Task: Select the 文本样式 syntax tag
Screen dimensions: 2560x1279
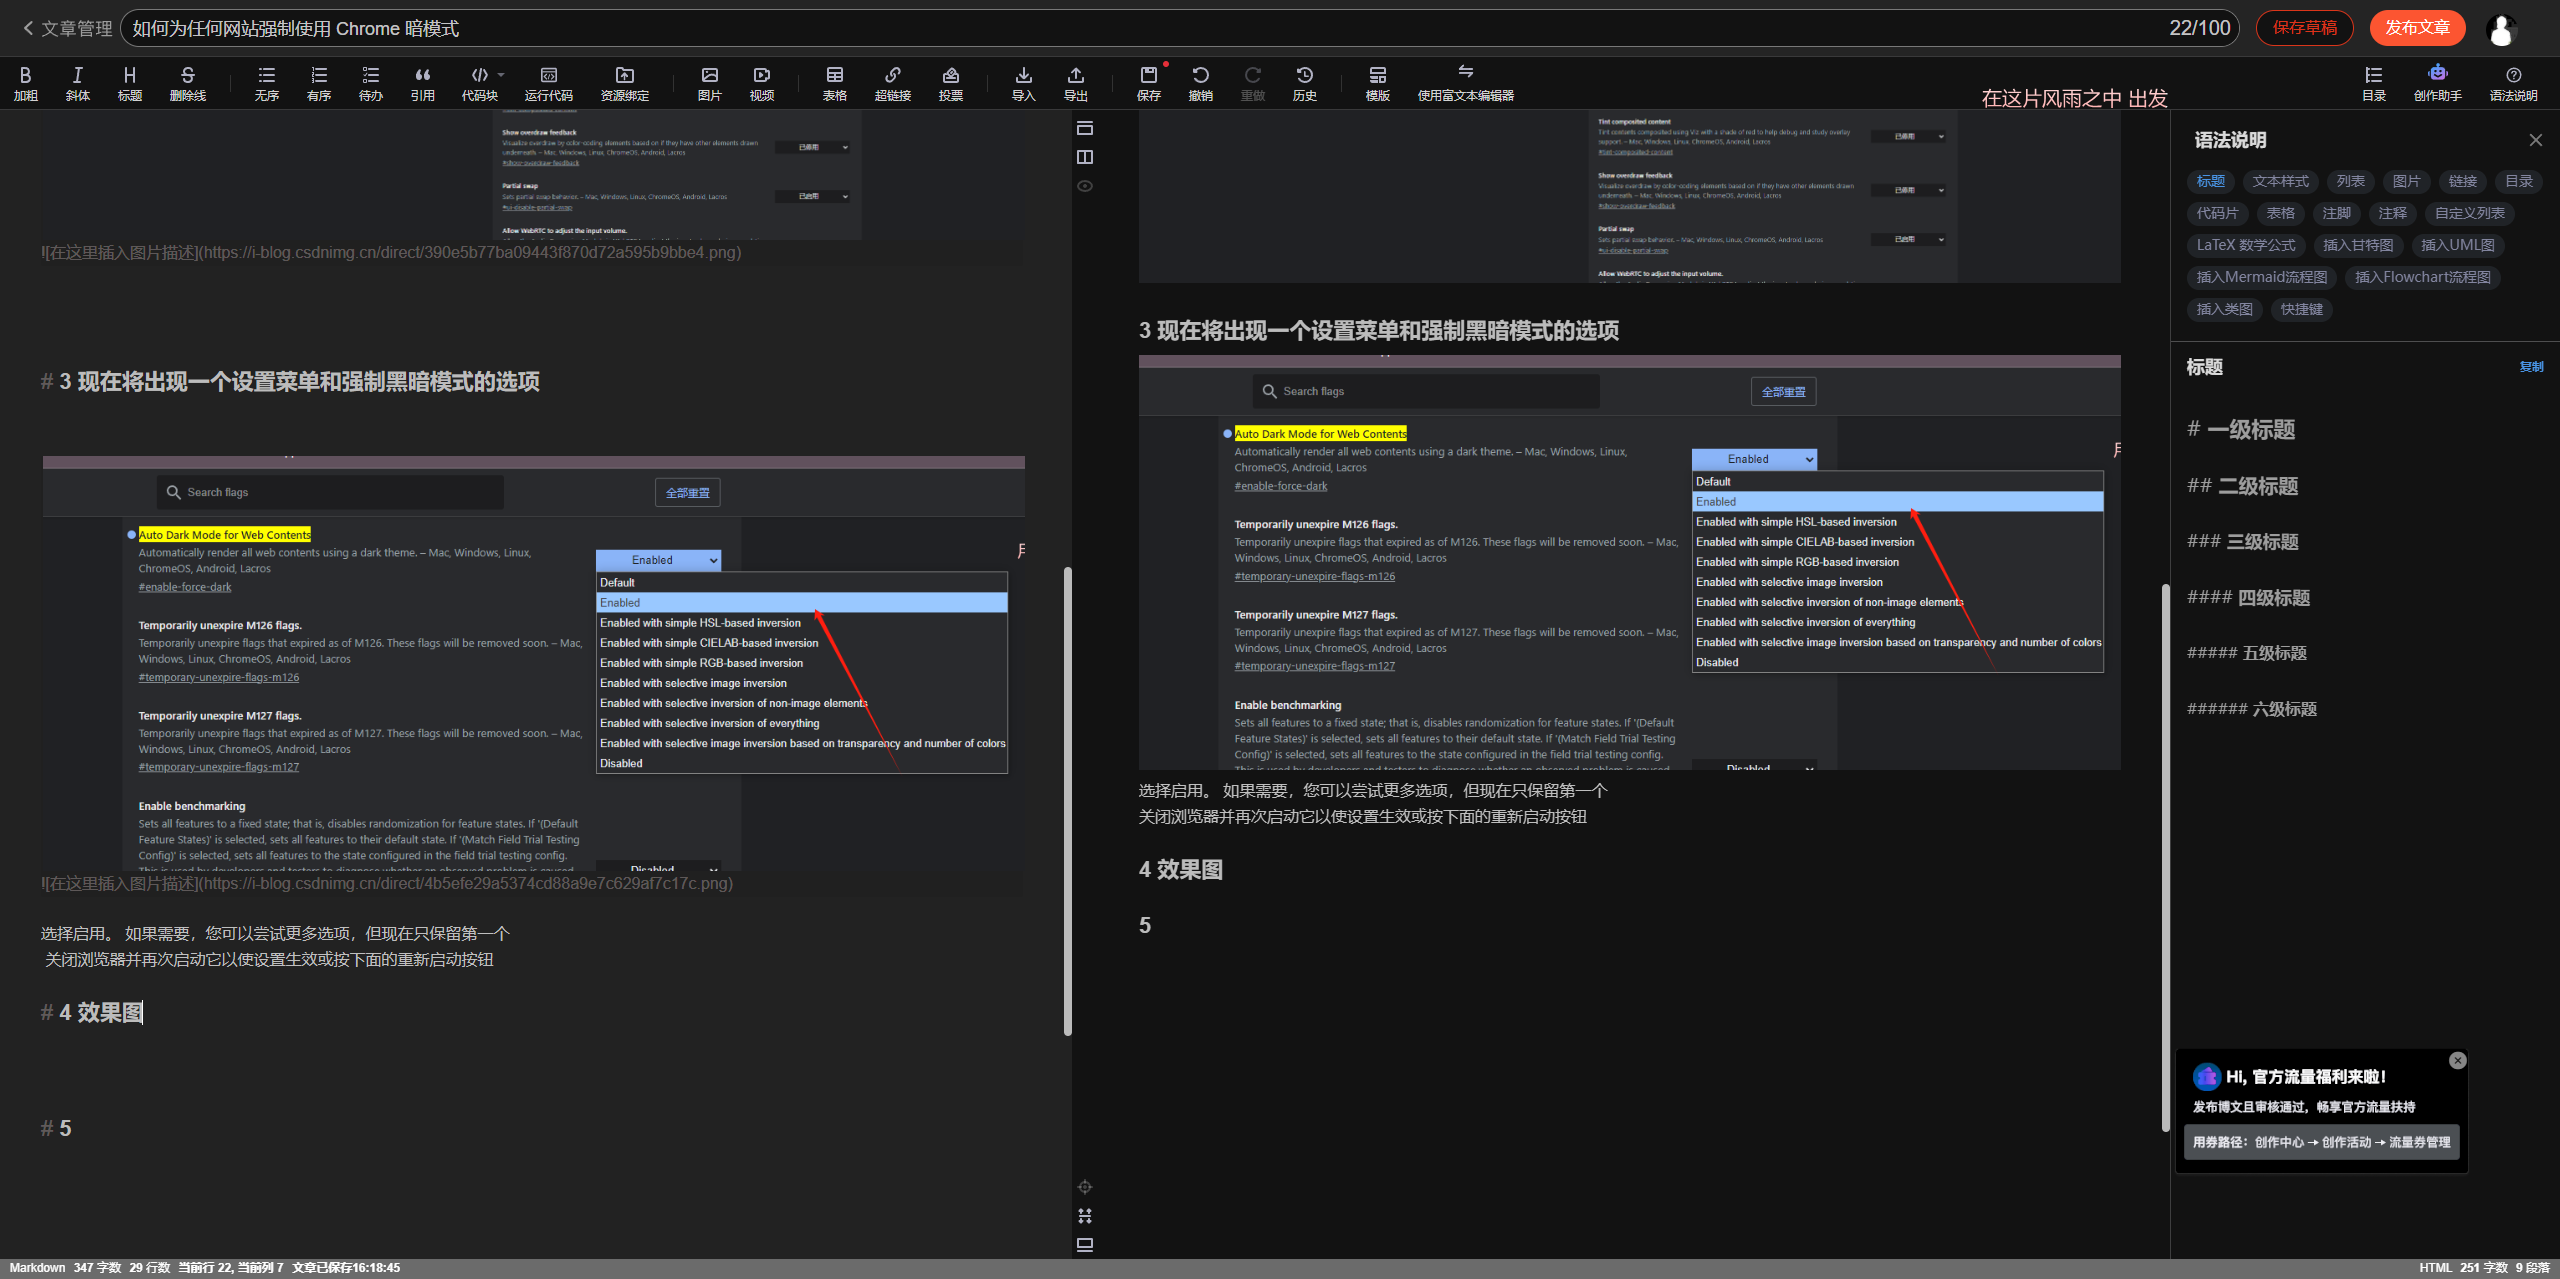Action: click(2281, 181)
